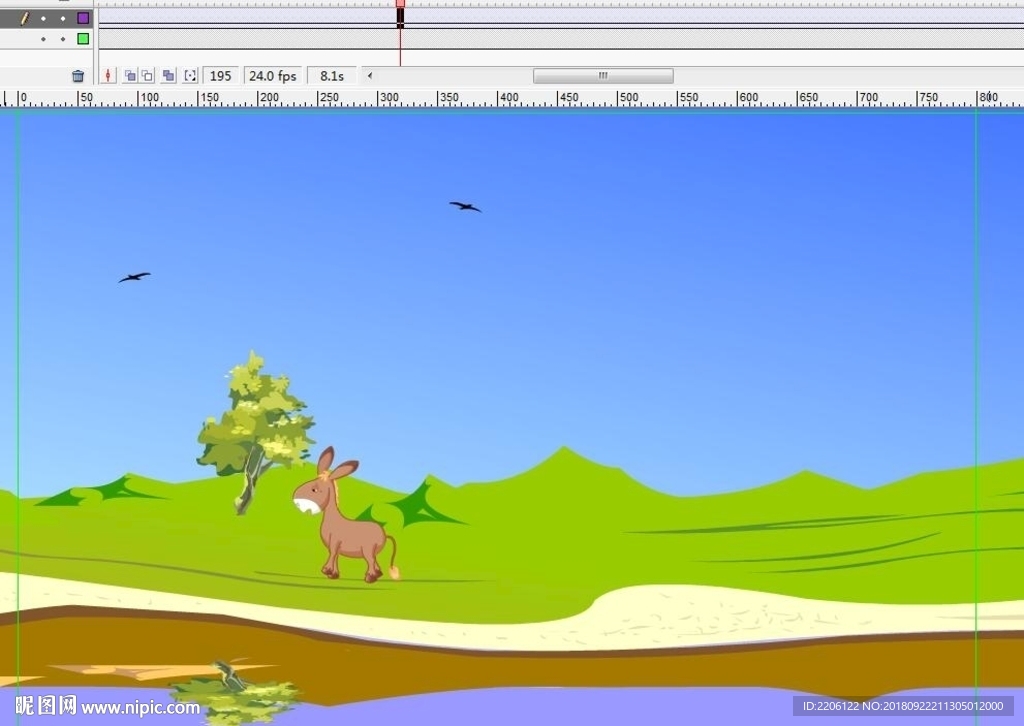Click the red playhead marker on timeline

tap(400, 3)
